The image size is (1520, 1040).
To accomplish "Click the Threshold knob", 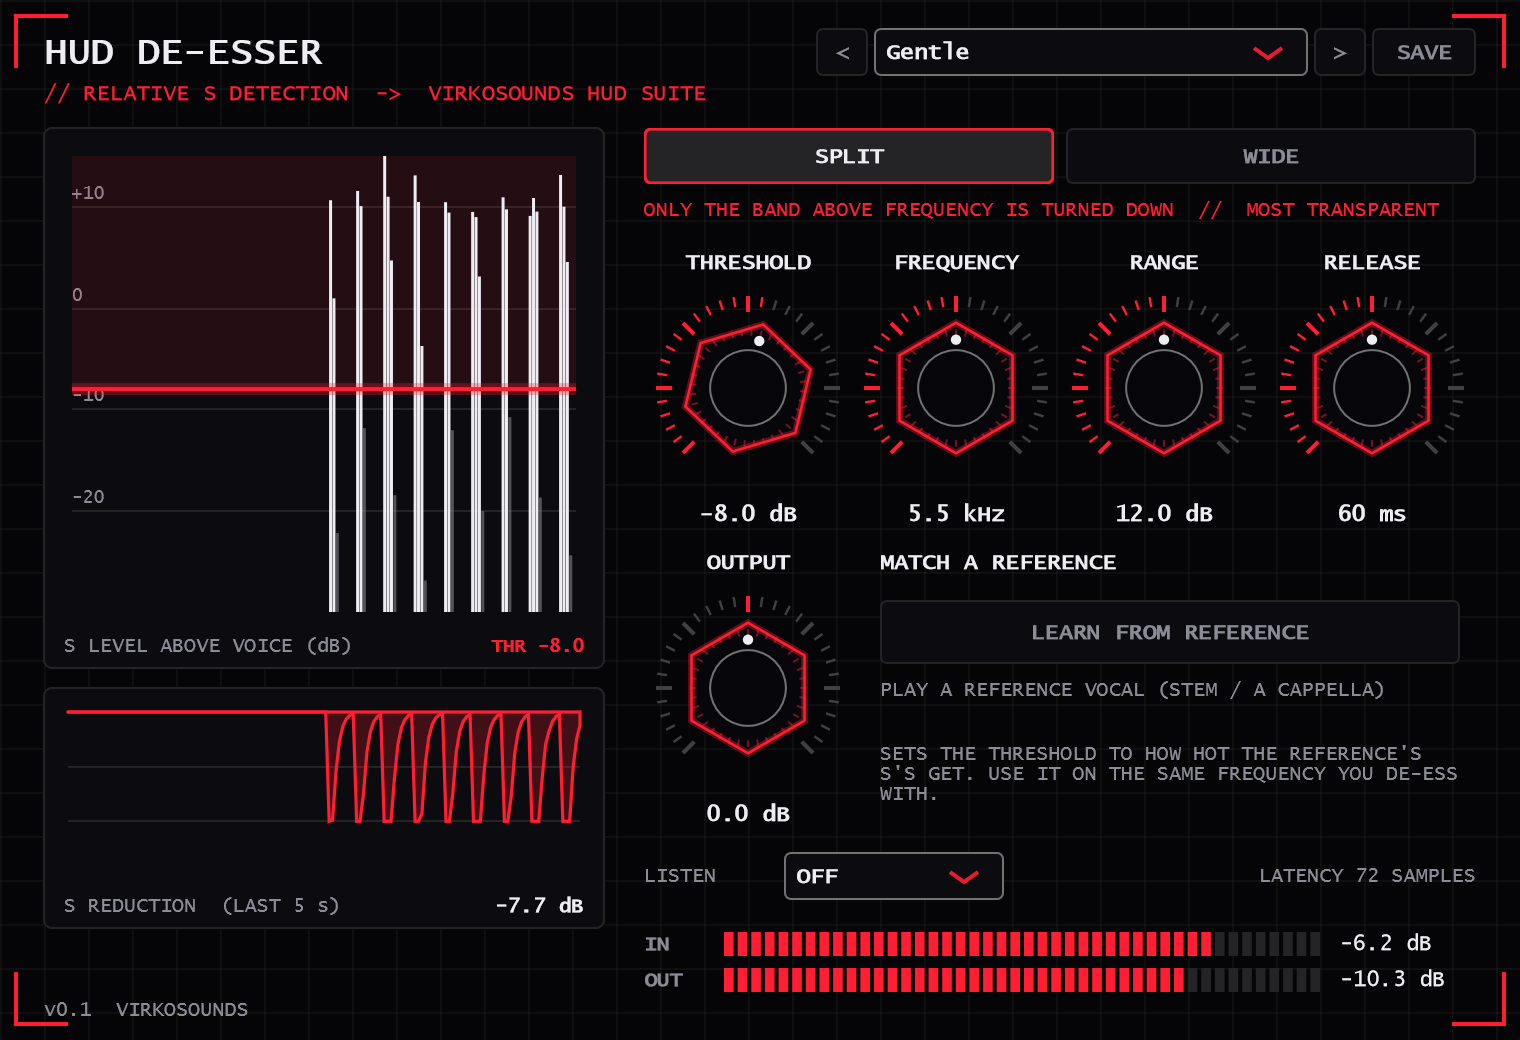I will click(748, 388).
